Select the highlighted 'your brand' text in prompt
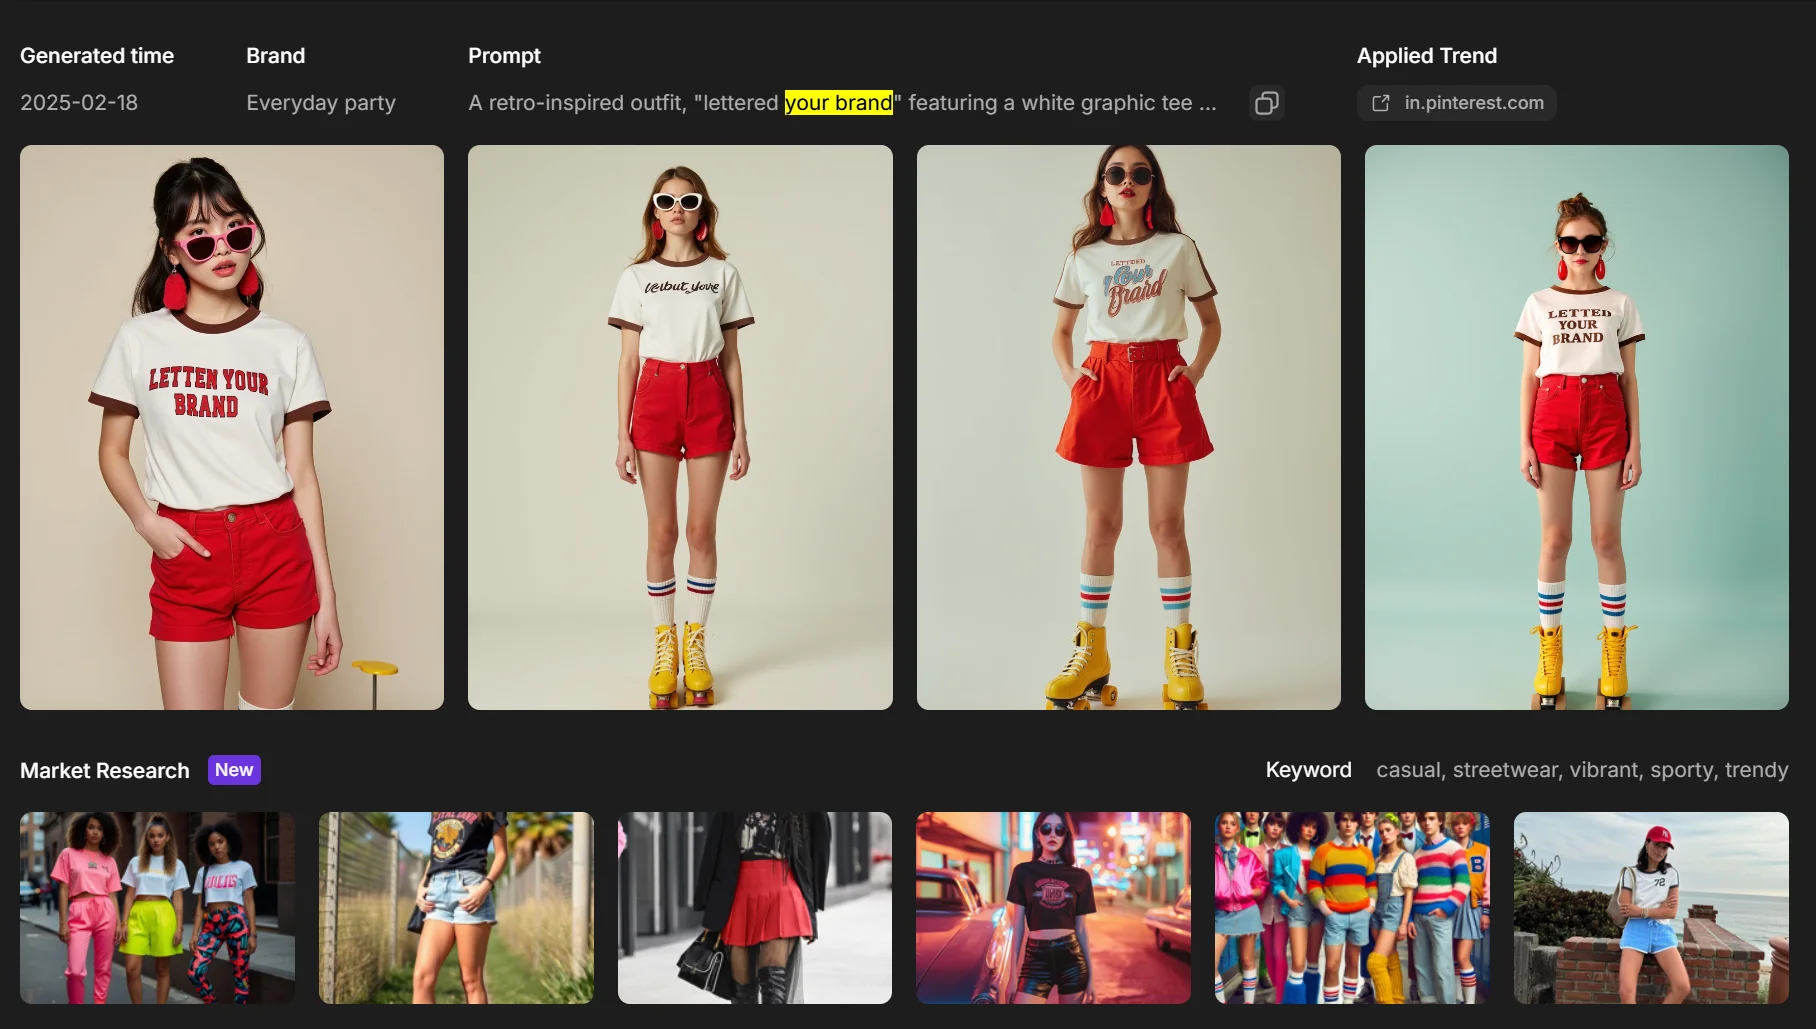The image size is (1816, 1029). (839, 102)
